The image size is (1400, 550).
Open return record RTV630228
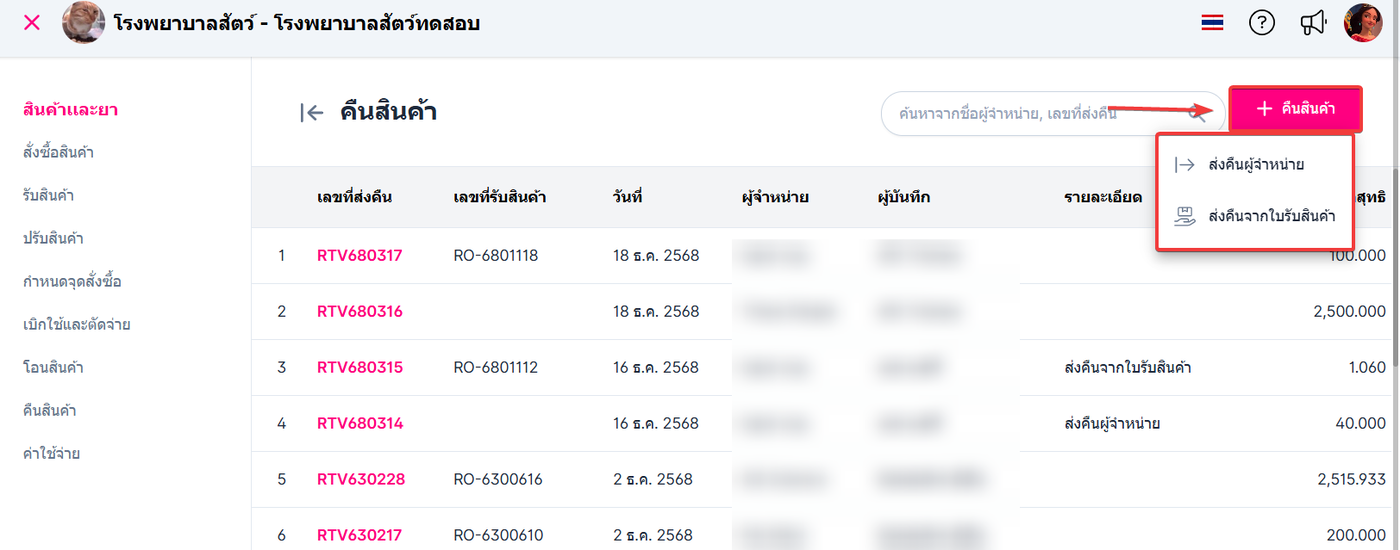(361, 479)
